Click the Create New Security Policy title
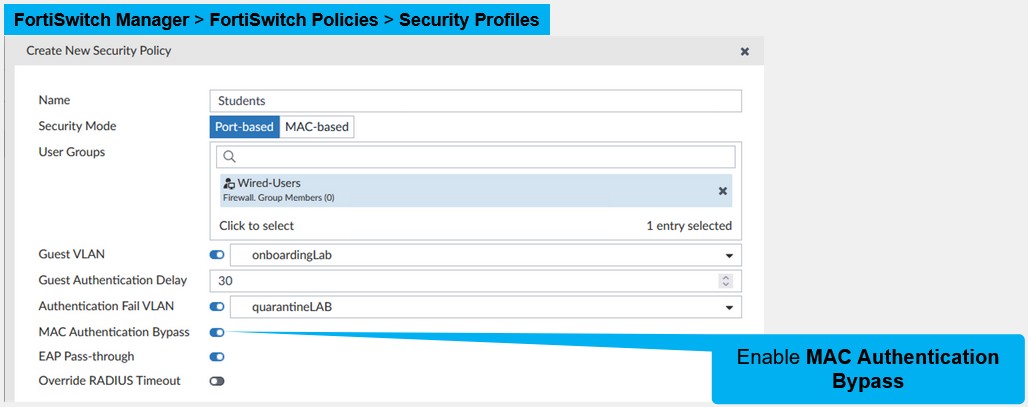Image resolution: width=1028 pixels, height=407 pixels. pos(99,50)
